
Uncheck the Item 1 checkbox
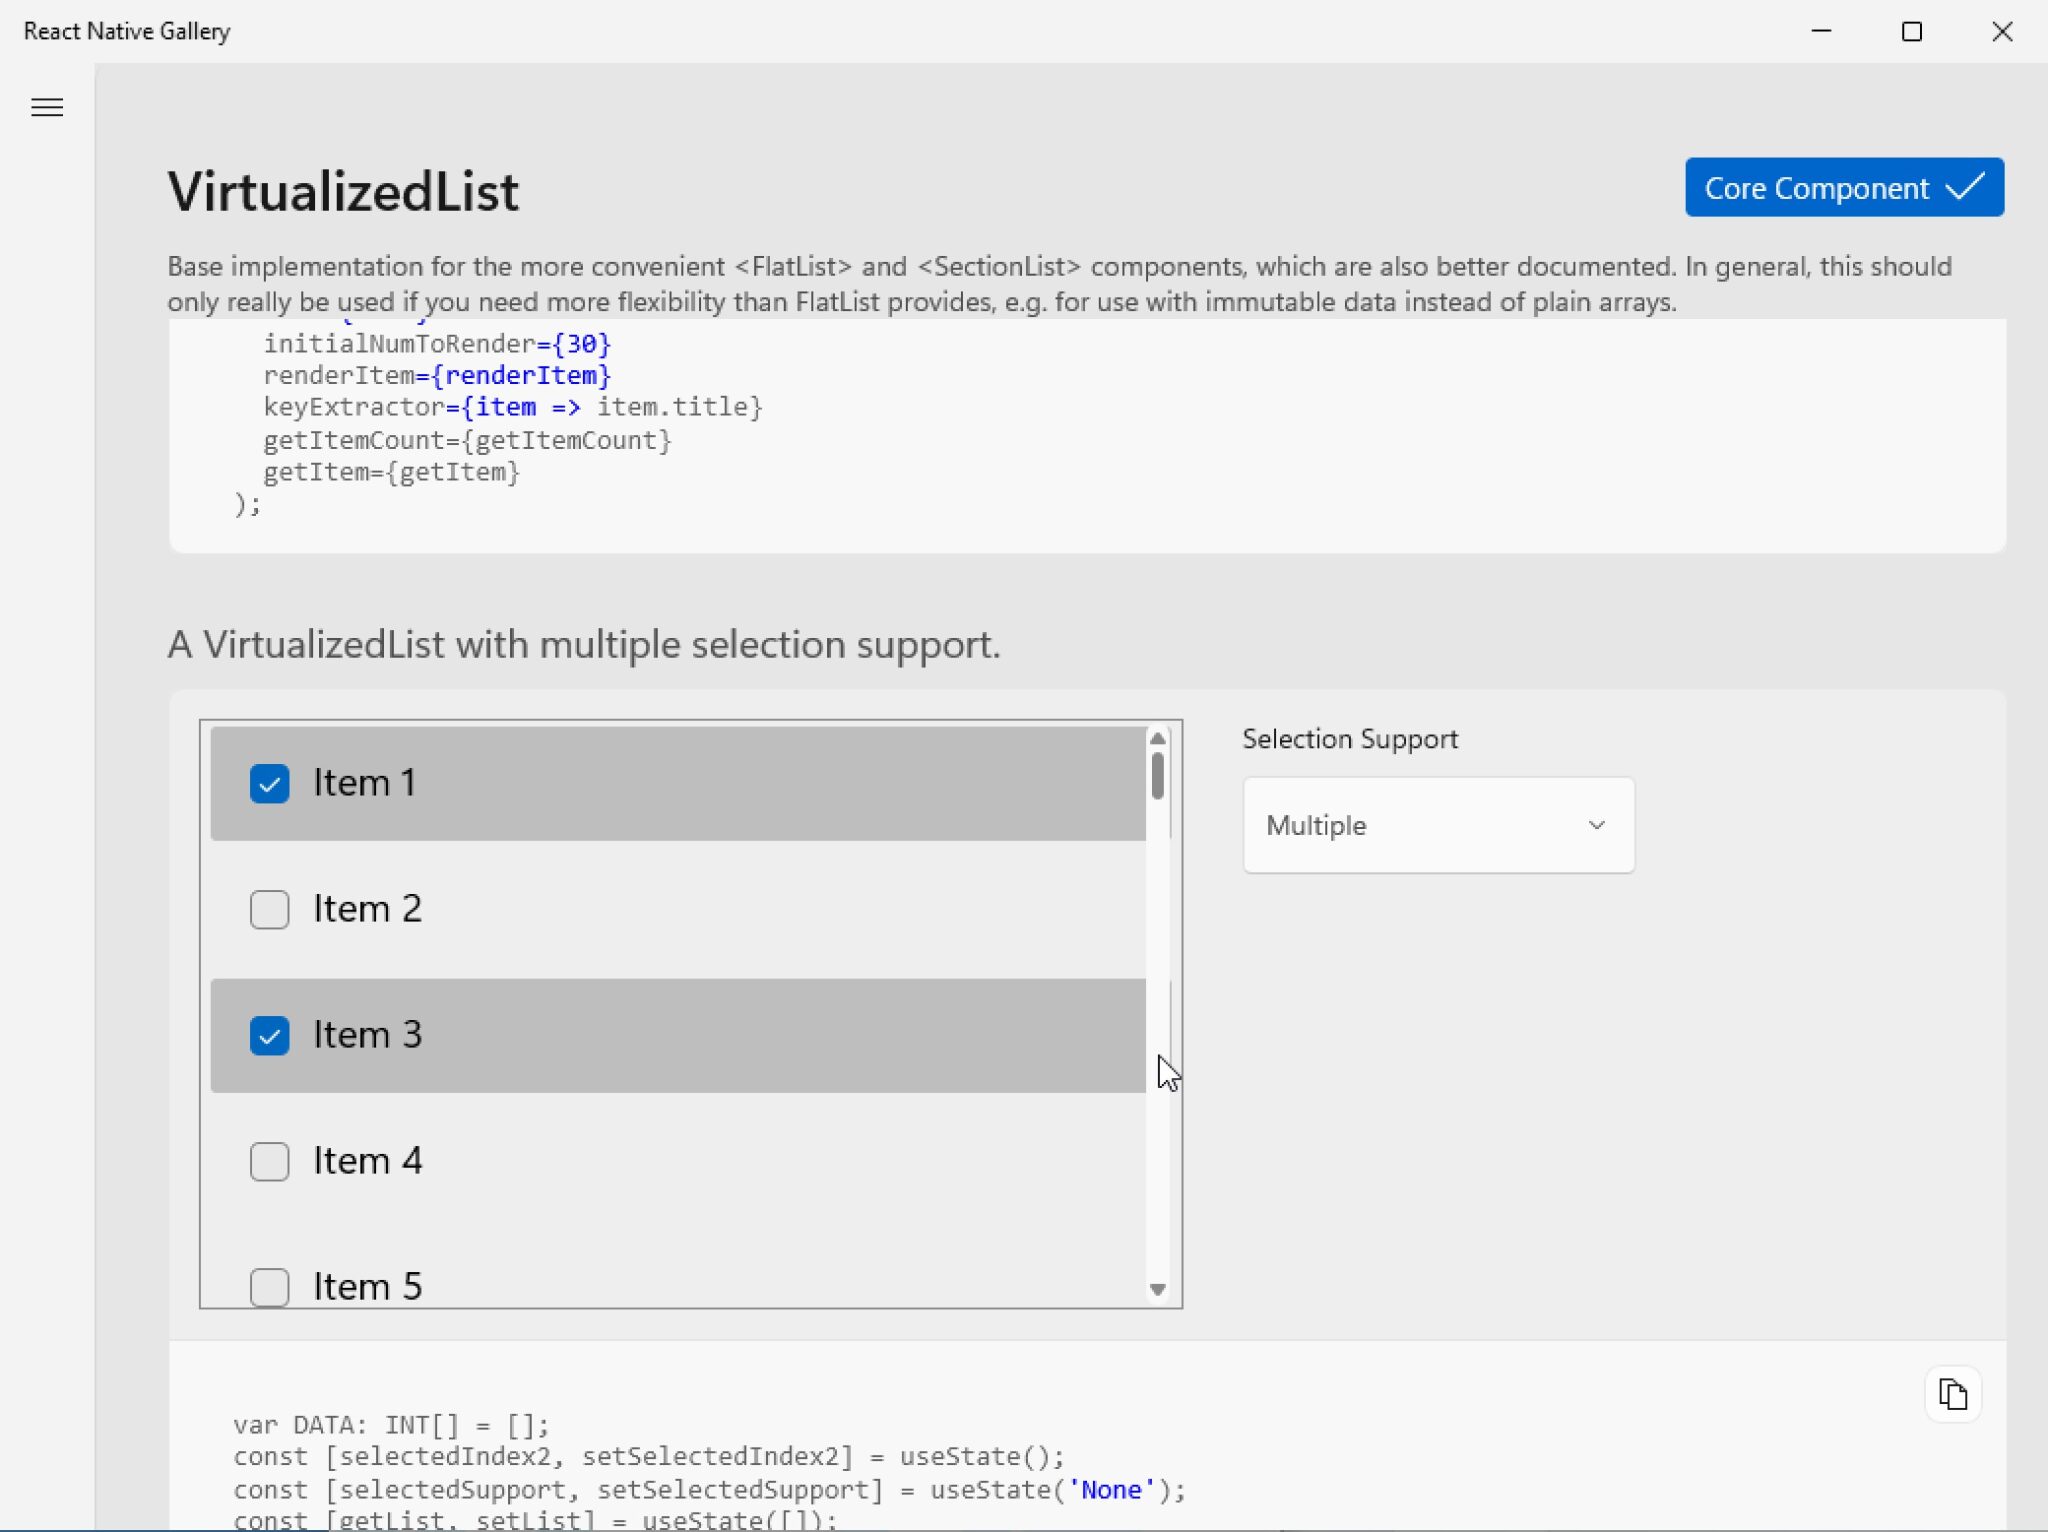(x=268, y=783)
